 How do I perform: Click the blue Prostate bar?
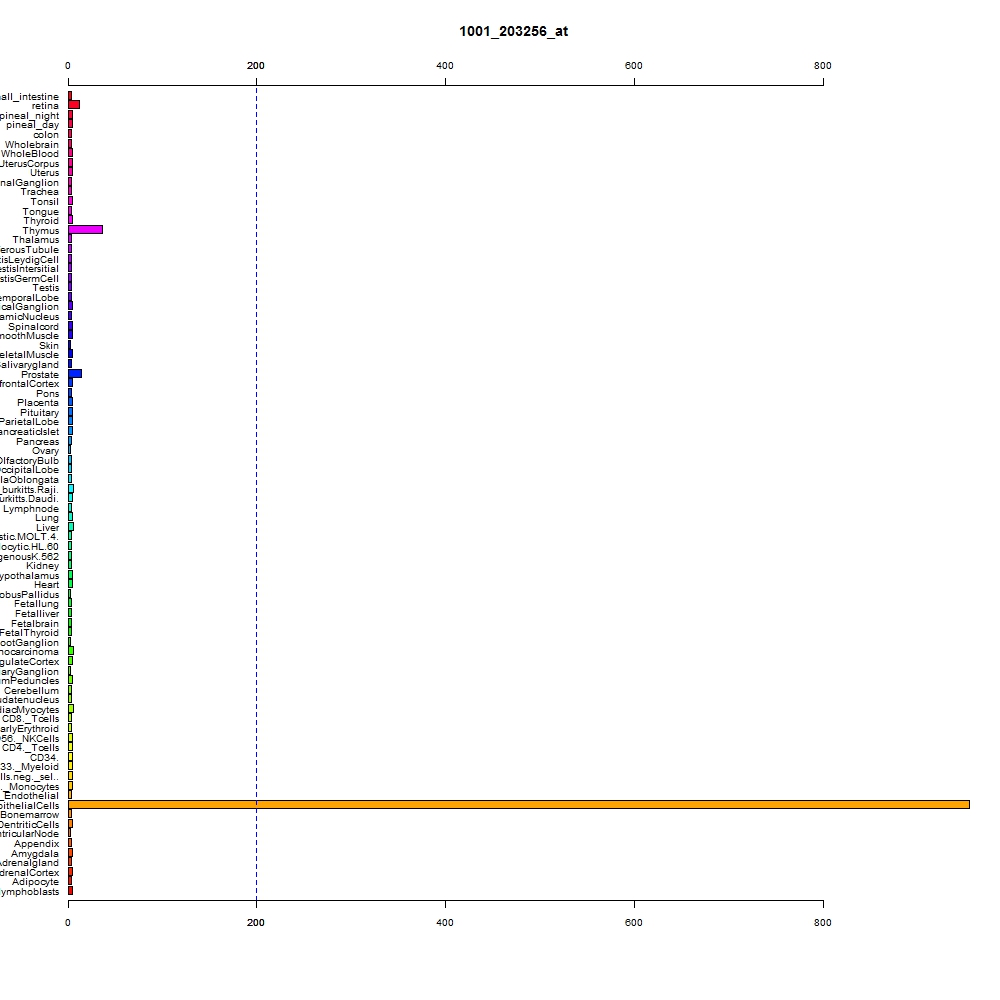click(x=75, y=374)
